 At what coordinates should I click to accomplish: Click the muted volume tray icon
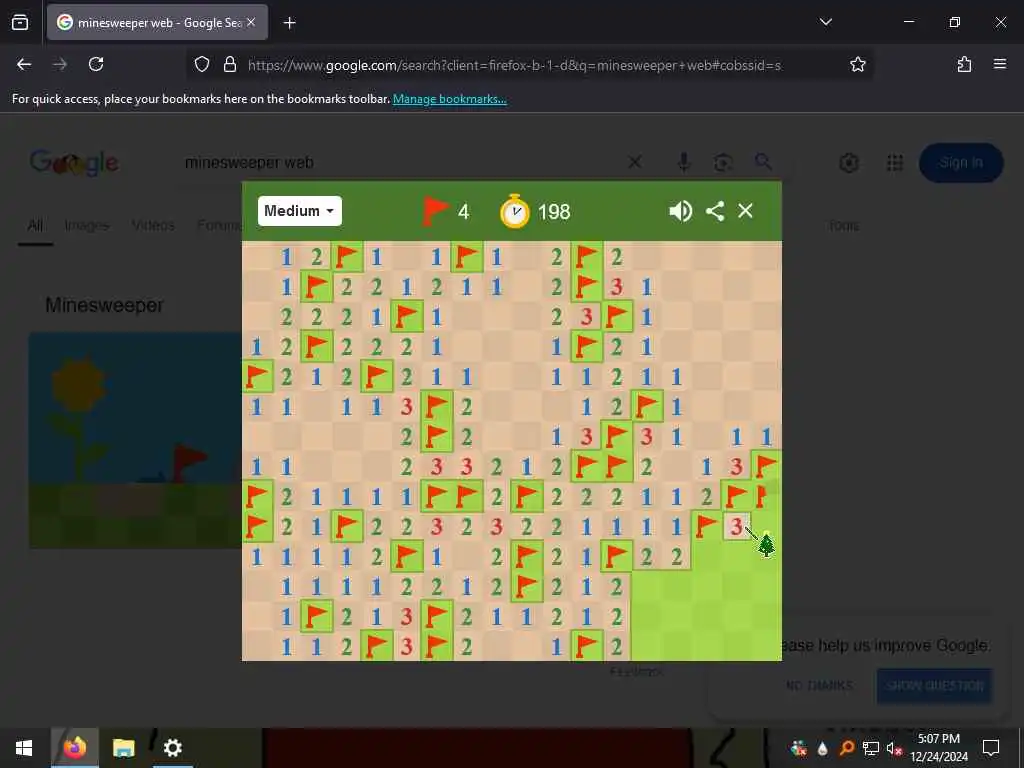pos(893,748)
